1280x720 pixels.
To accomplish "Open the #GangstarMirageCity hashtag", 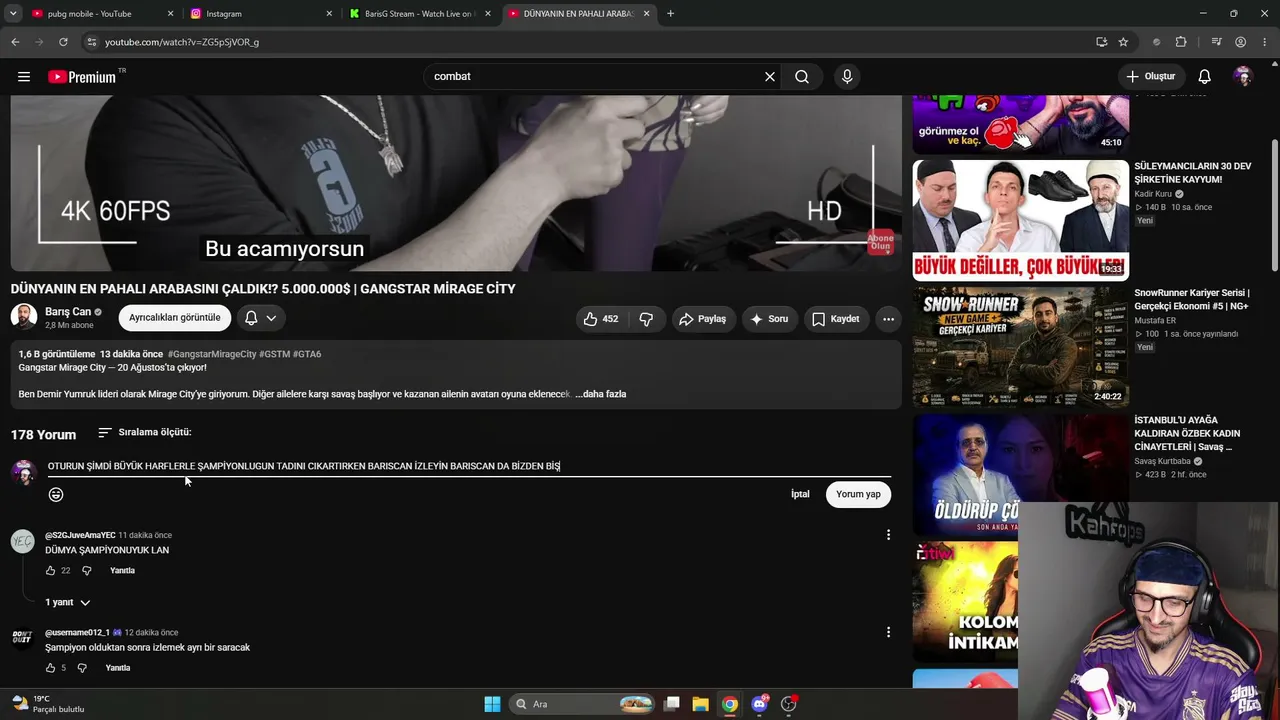I will click(212, 354).
